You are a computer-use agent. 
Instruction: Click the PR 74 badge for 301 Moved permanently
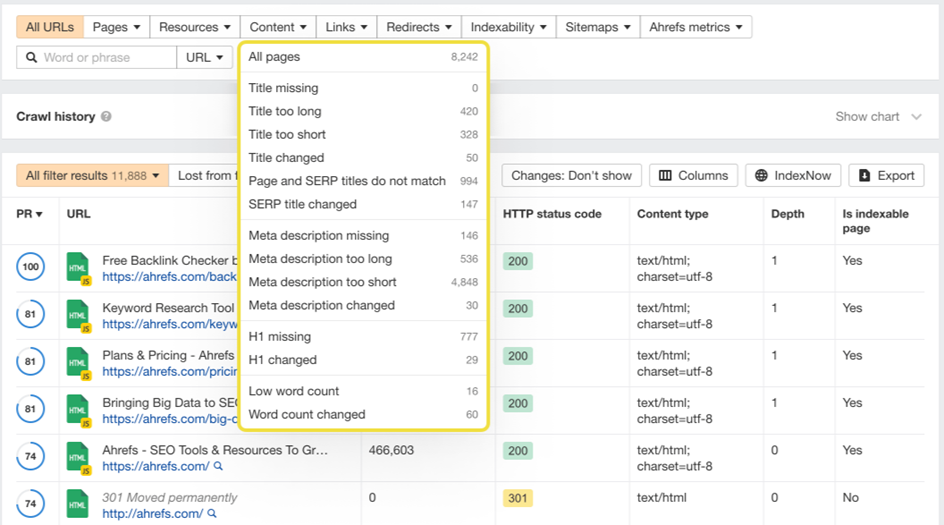pyautogui.click(x=30, y=504)
